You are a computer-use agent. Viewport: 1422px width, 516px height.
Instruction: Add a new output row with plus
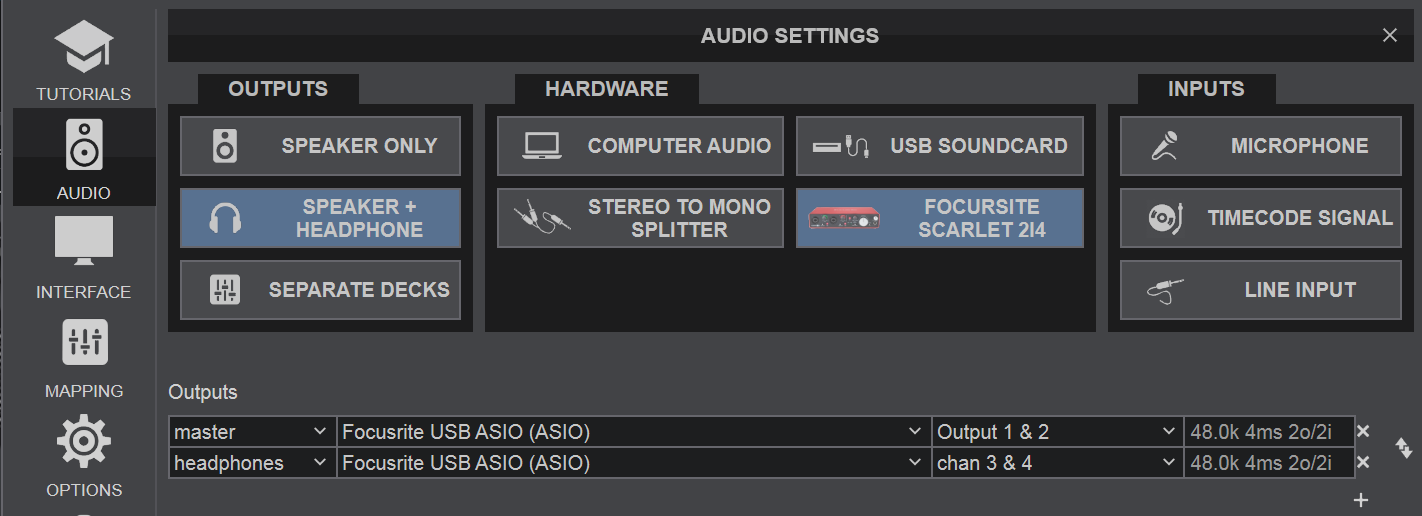click(x=1360, y=500)
